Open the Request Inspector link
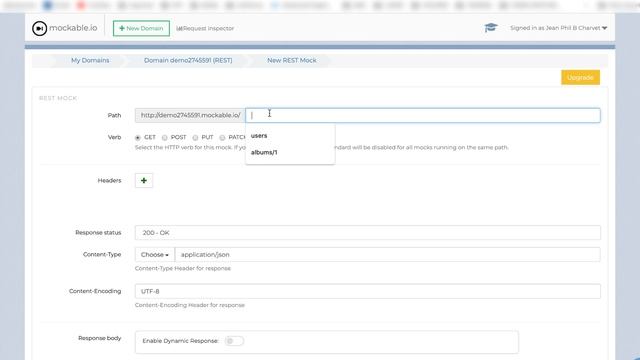This screenshot has width=640, height=360. click(x=205, y=29)
